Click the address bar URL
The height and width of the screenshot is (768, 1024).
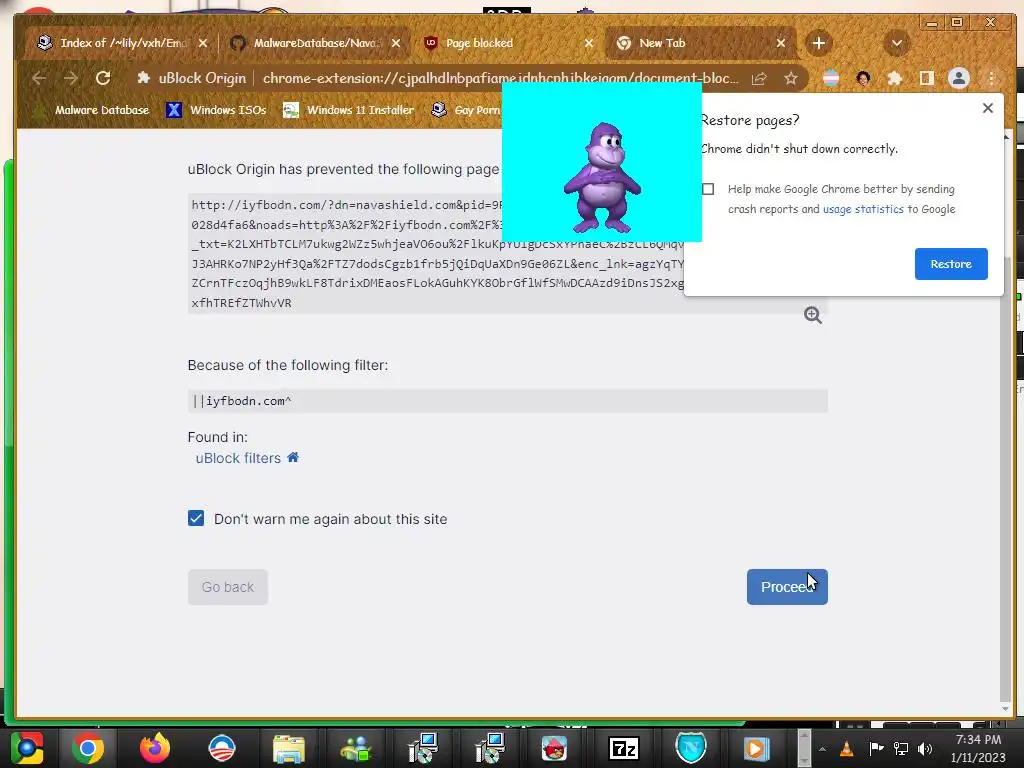[500, 78]
